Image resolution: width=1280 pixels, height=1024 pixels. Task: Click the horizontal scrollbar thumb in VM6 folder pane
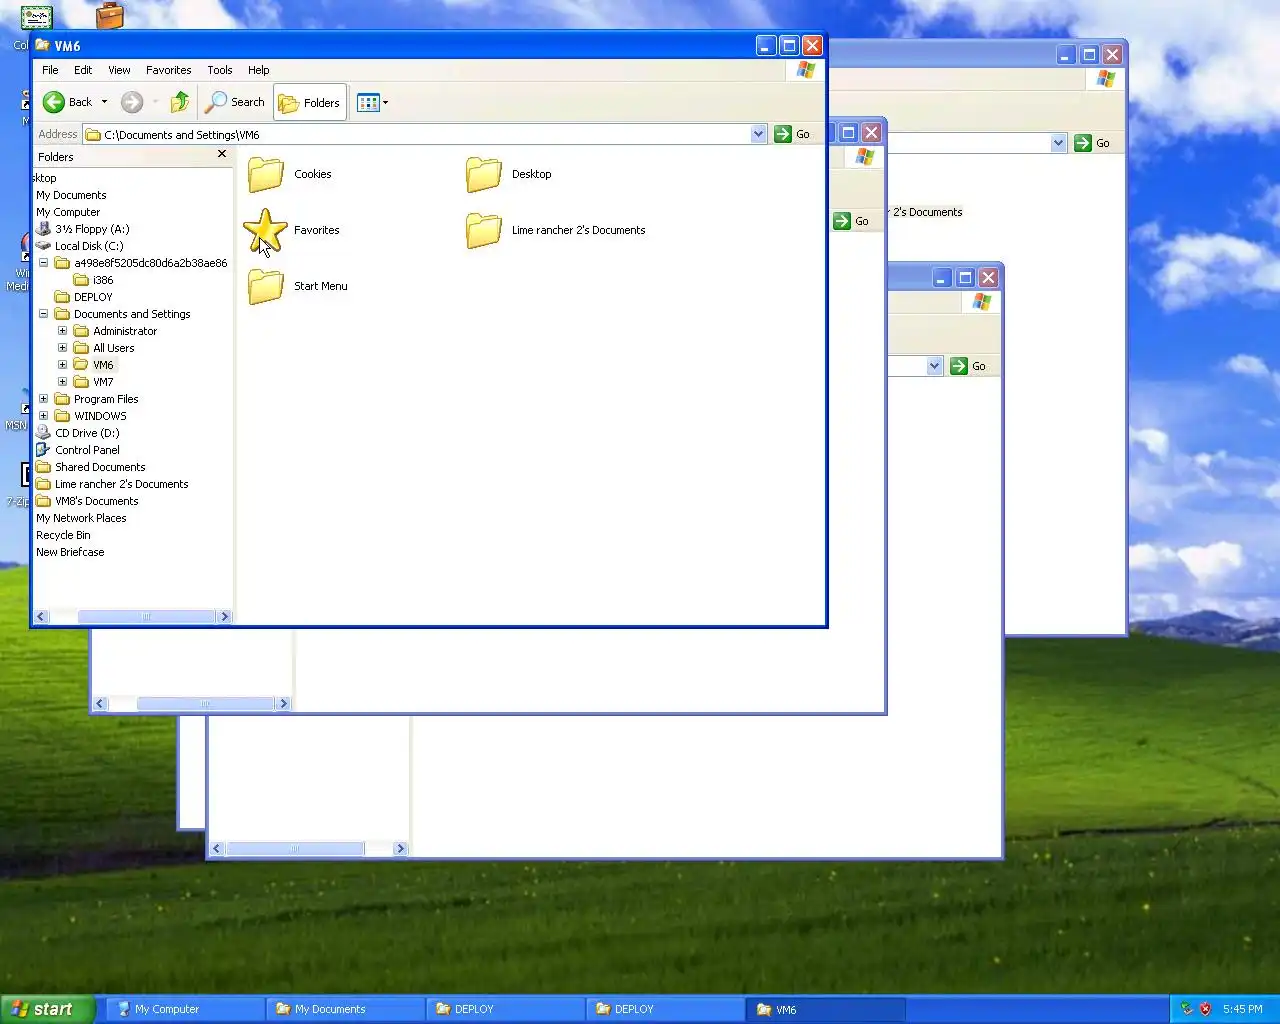click(146, 617)
